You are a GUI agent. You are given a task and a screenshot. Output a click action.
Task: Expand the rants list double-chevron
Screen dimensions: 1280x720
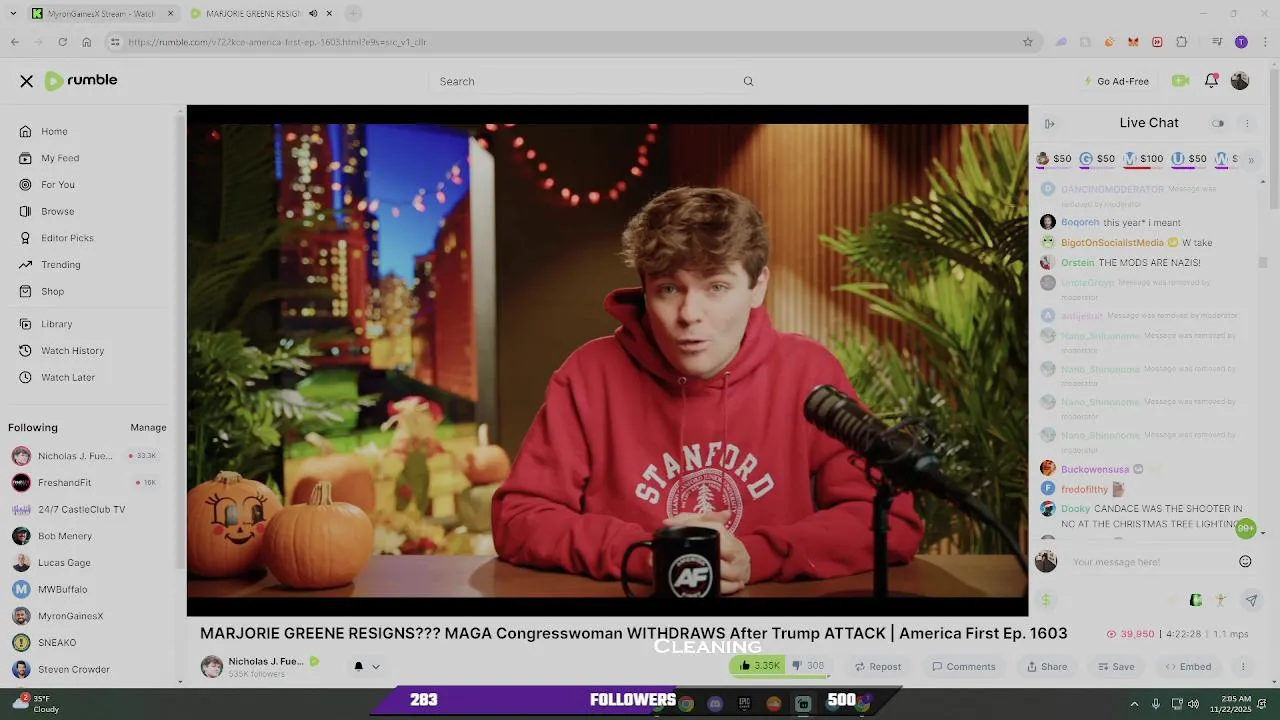[x=1250, y=160]
